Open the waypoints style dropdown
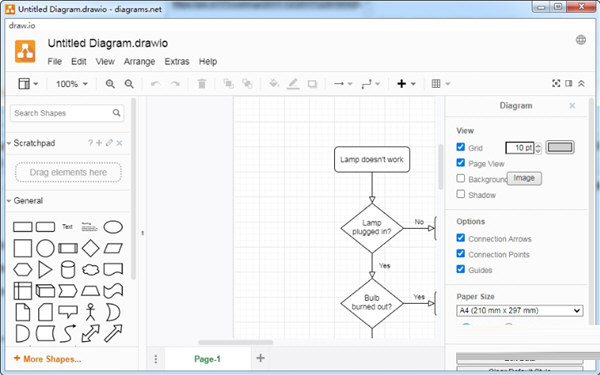This screenshot has width=600, height=375. pyautogui.click(x=370, y=84)
